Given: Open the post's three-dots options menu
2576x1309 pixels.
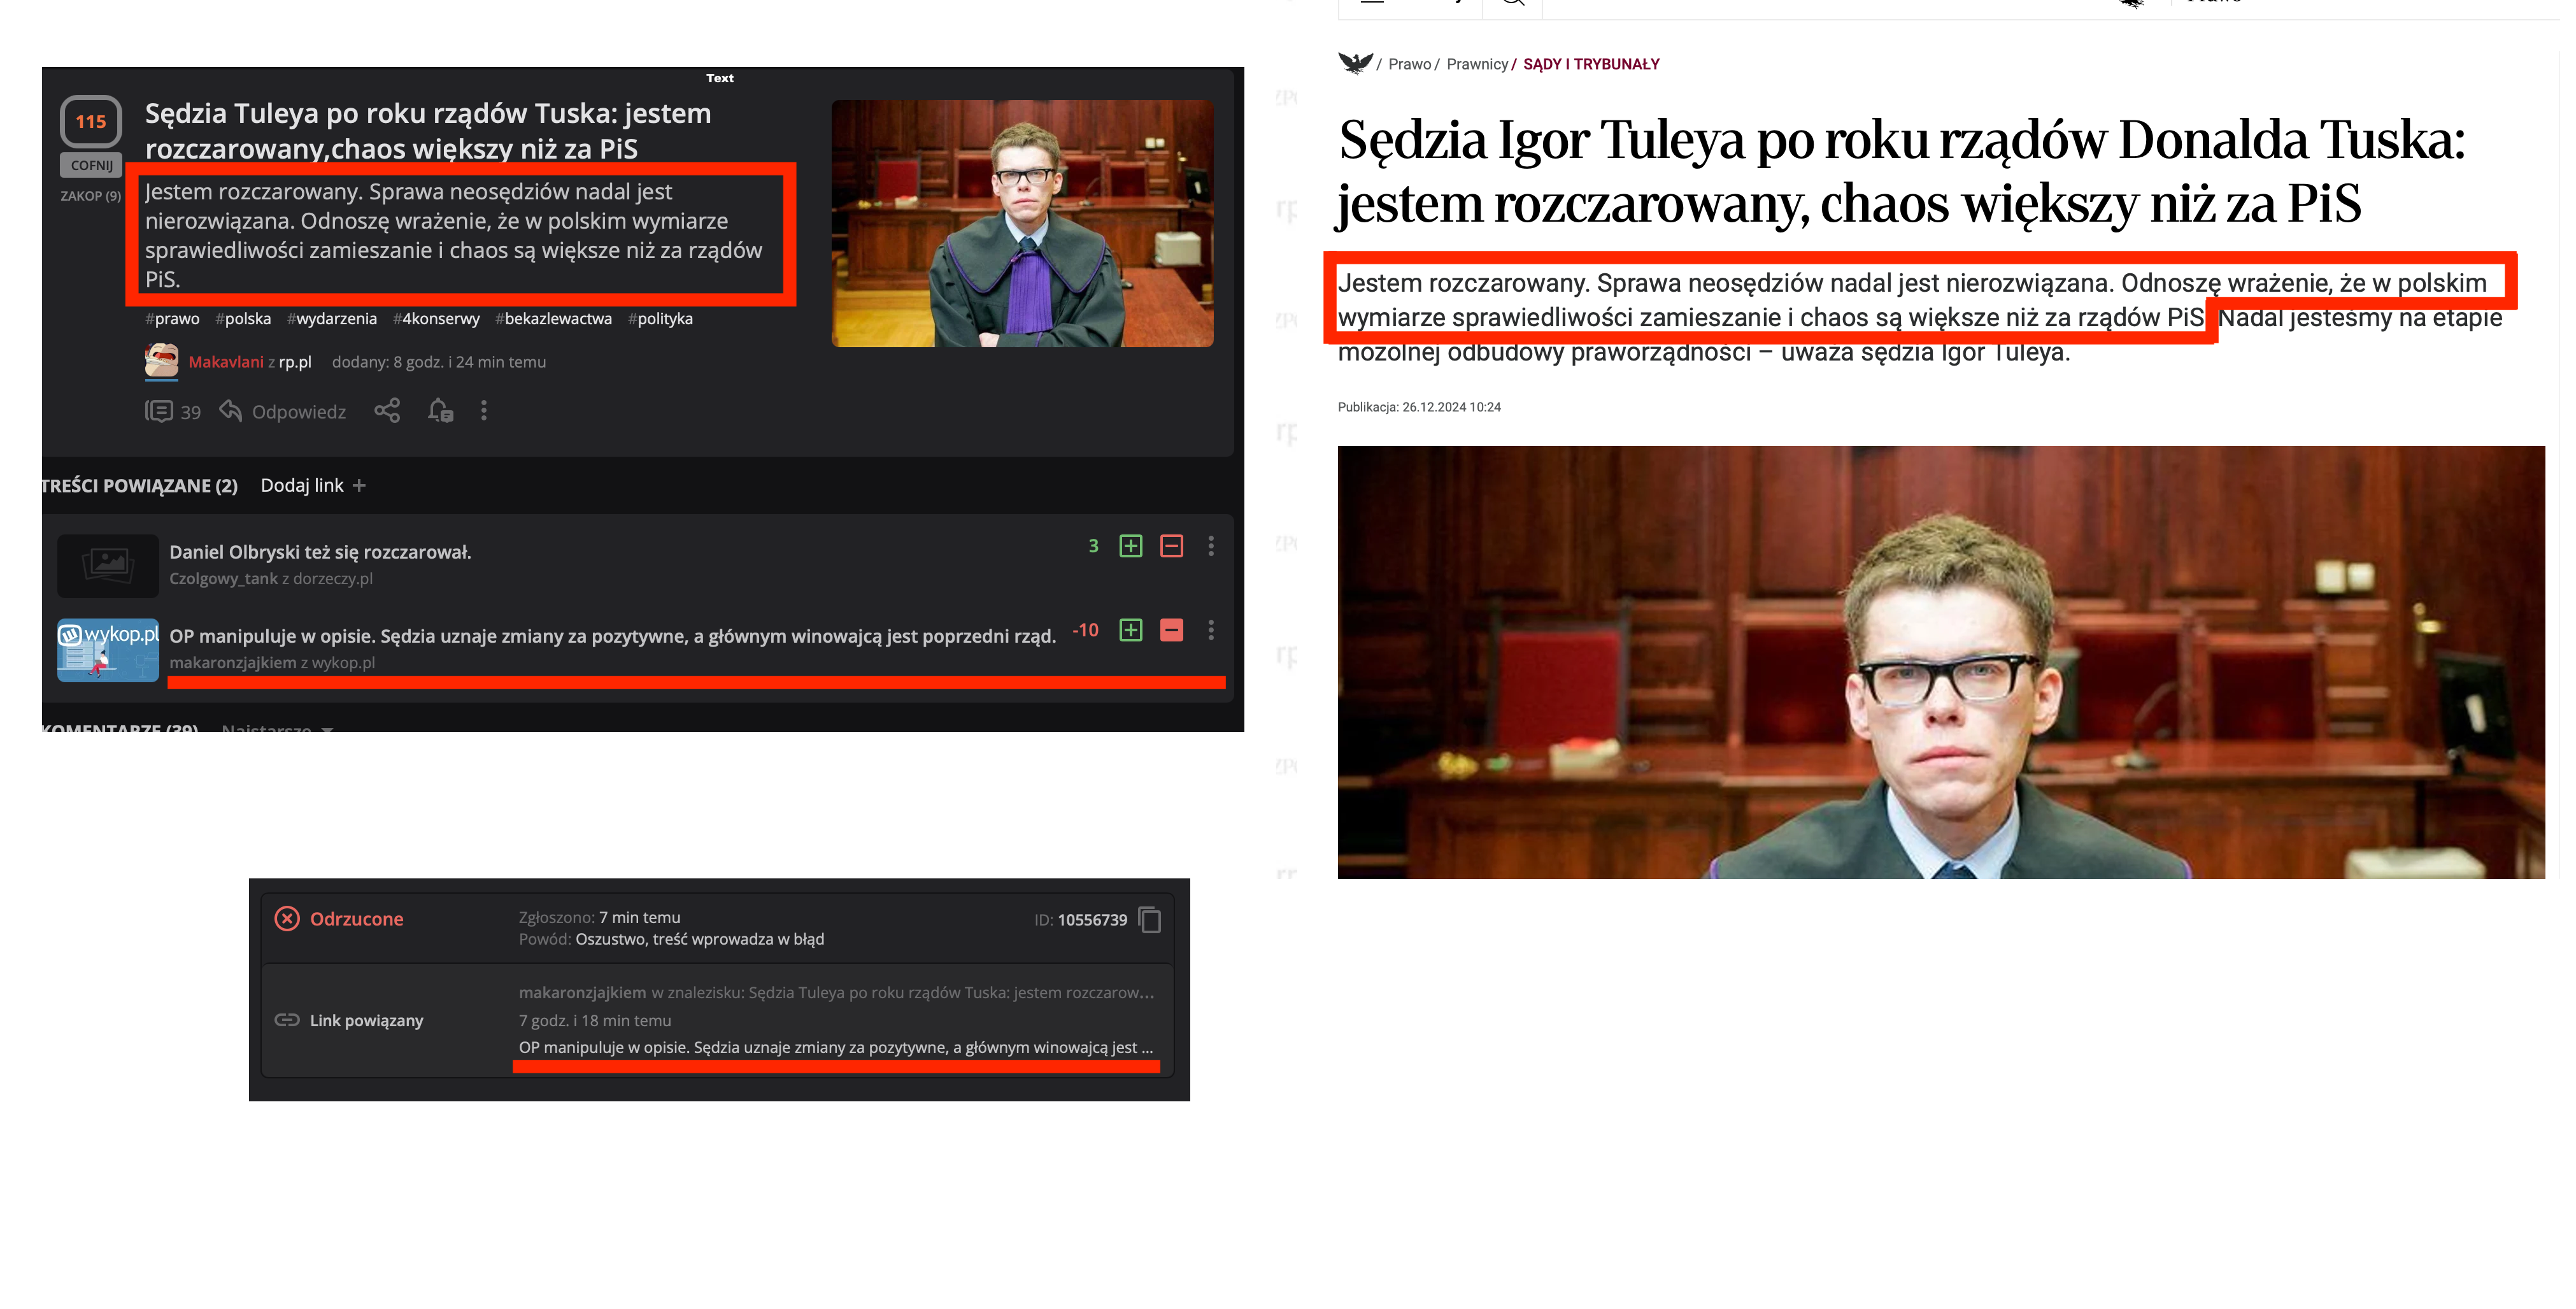Looking at the screenshot, I should [x=484, y=411].
